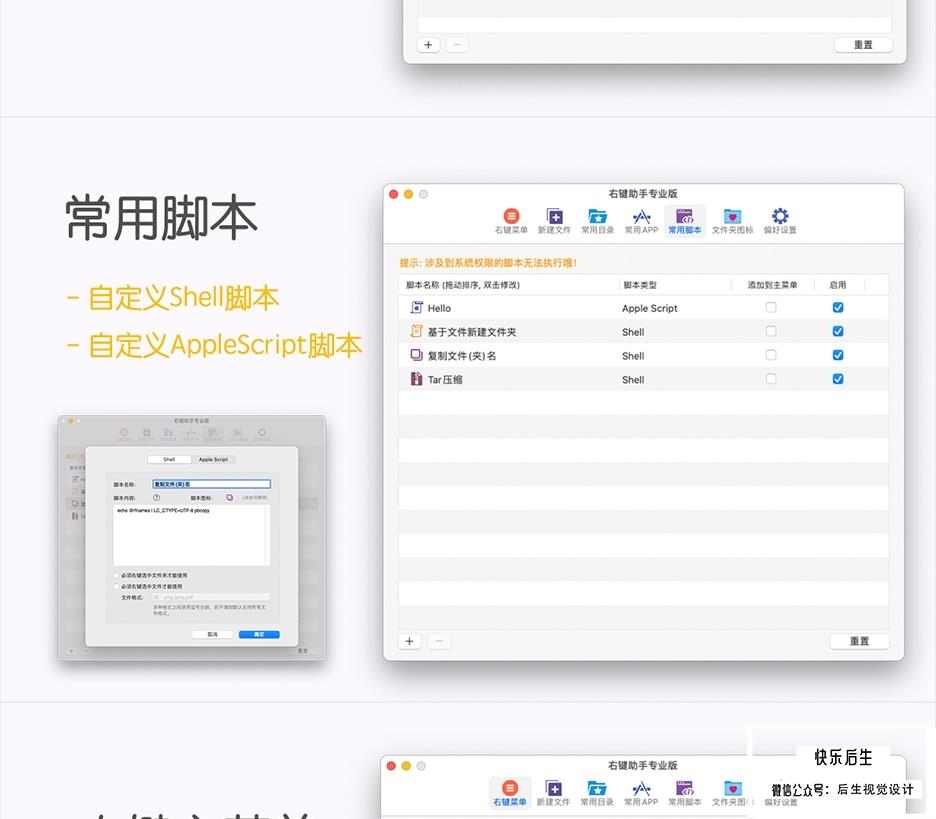
Task: Click the Tar压缩 script row icon
Action: tap(416, 379)
